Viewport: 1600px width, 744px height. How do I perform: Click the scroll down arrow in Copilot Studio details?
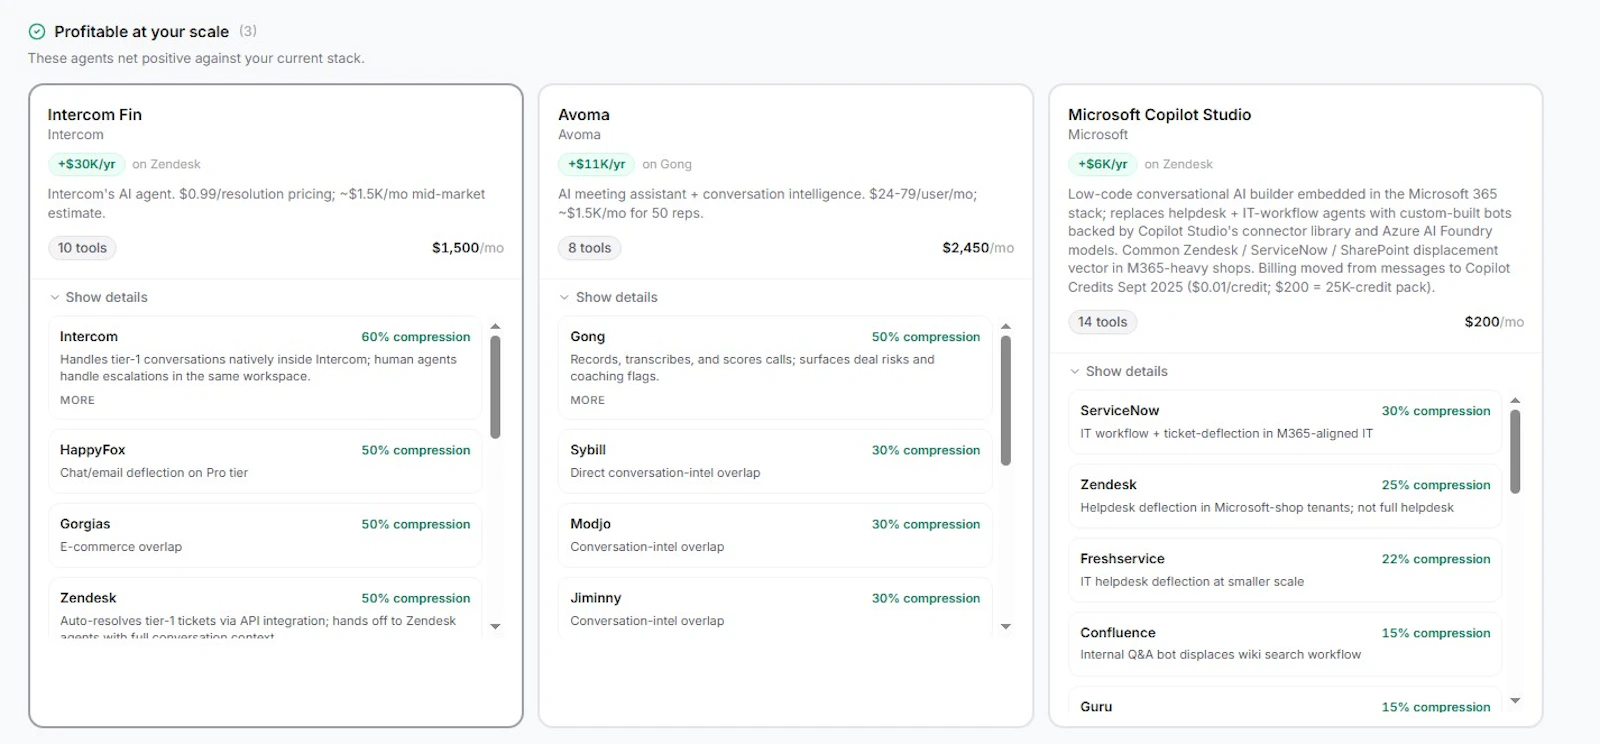[x=1515, y=701]
